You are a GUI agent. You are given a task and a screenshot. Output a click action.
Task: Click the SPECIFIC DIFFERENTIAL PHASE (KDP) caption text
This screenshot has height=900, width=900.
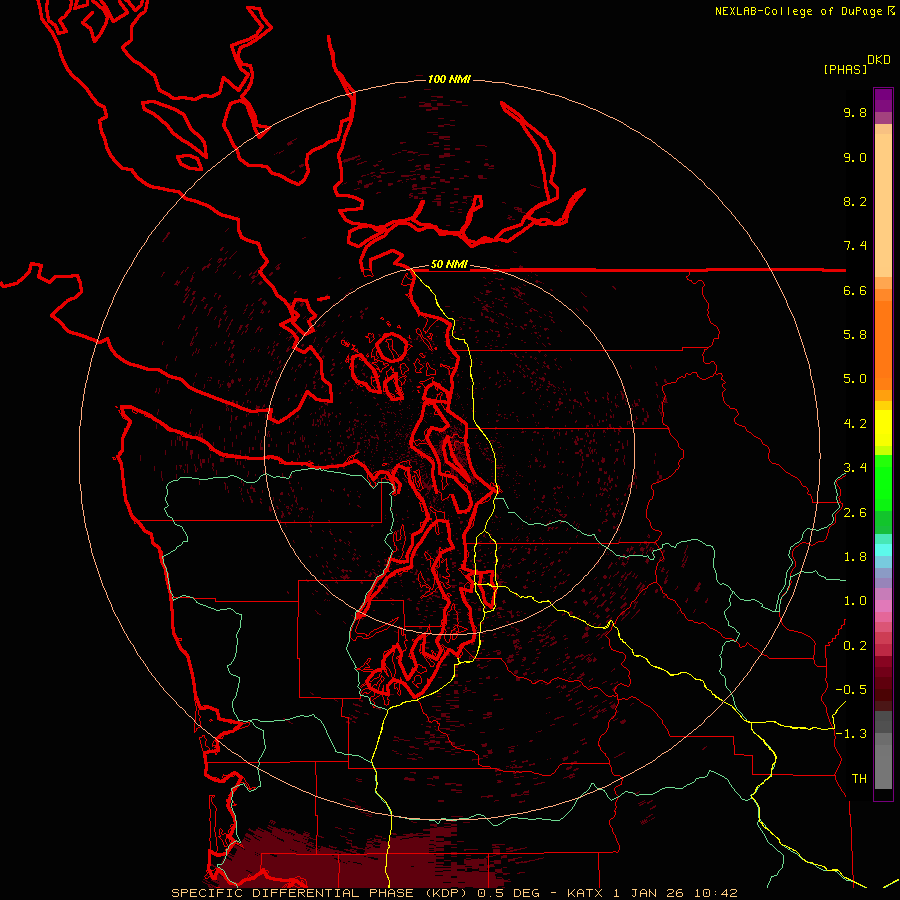(319, 893)
